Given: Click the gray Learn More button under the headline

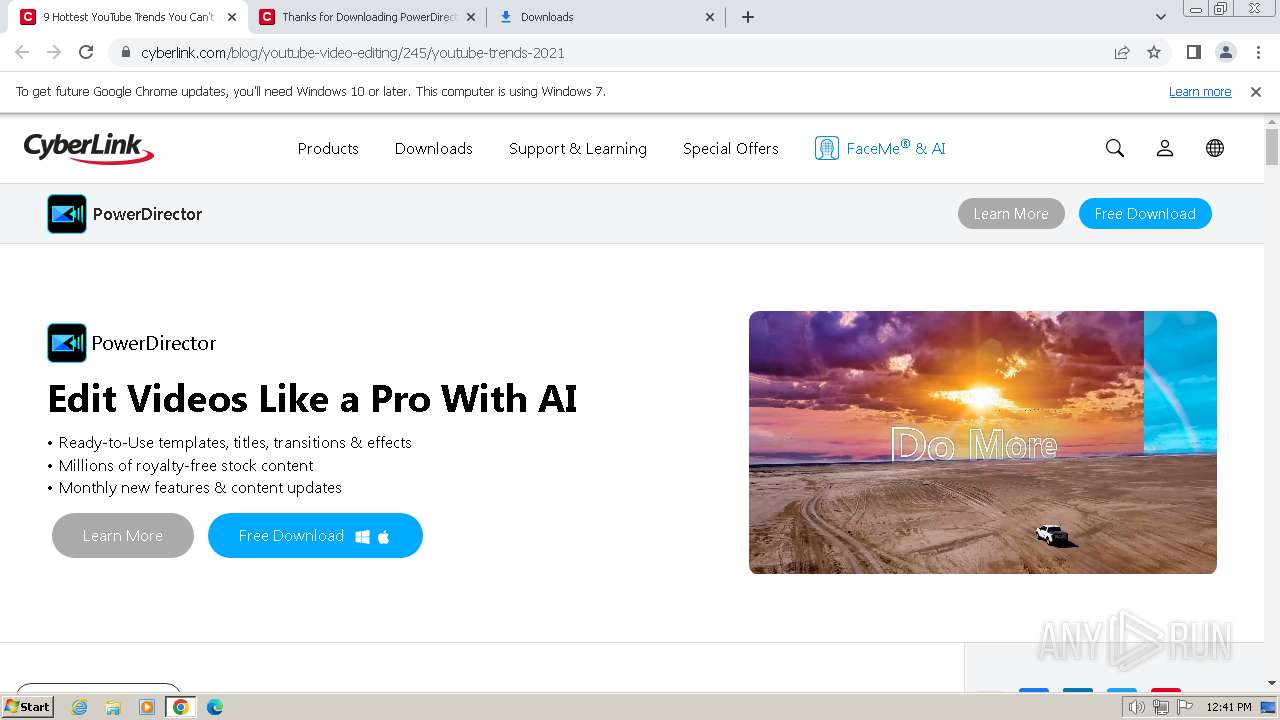Looking at the screenshot, I should coord(123,536).
